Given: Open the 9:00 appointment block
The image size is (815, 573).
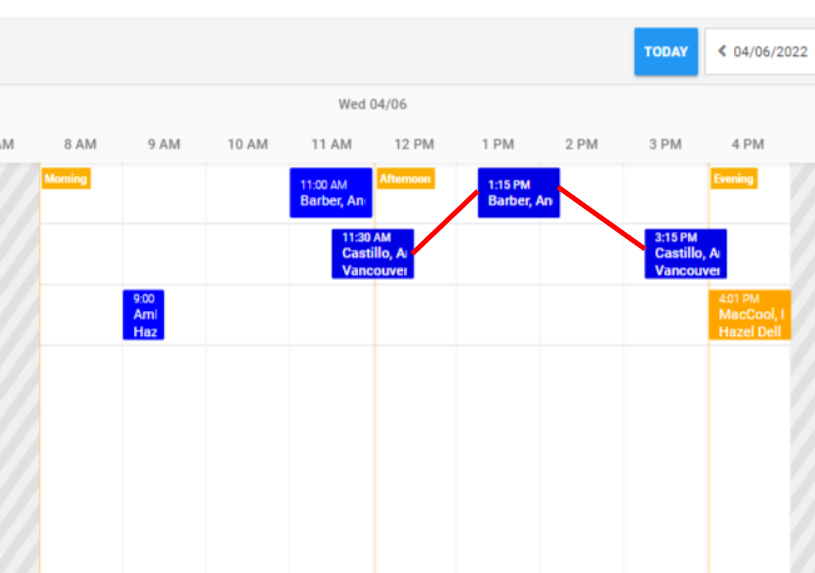Looking at the screenshot, I should [x=143, y=315].
